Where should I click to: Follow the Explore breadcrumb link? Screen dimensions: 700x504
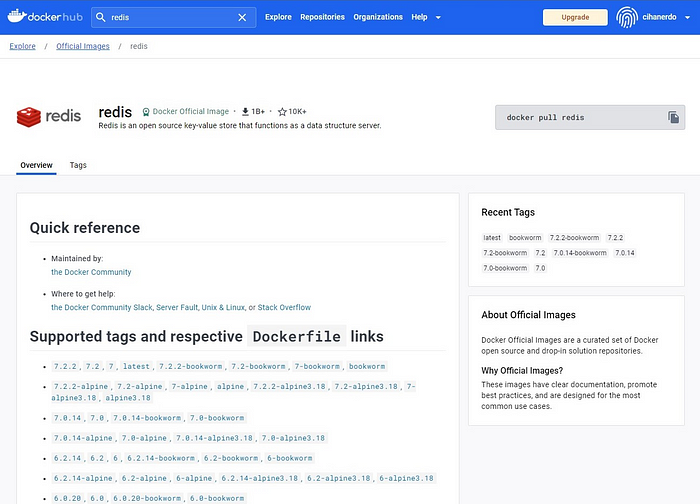tap(22, 46)
